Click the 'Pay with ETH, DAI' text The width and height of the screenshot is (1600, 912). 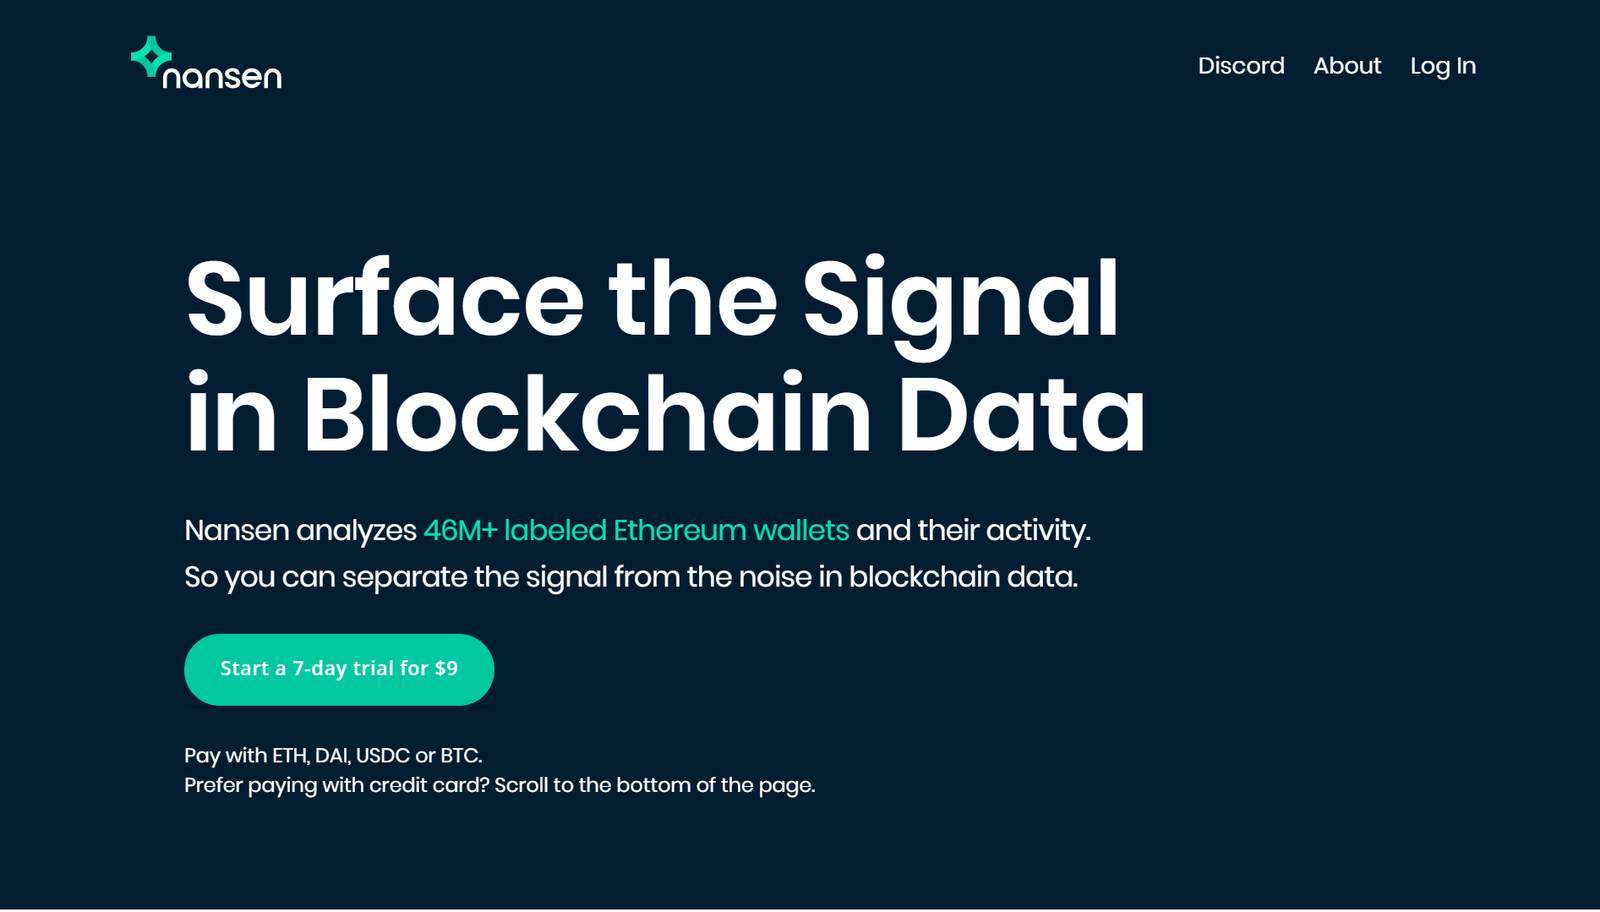[x=267, y=756]
